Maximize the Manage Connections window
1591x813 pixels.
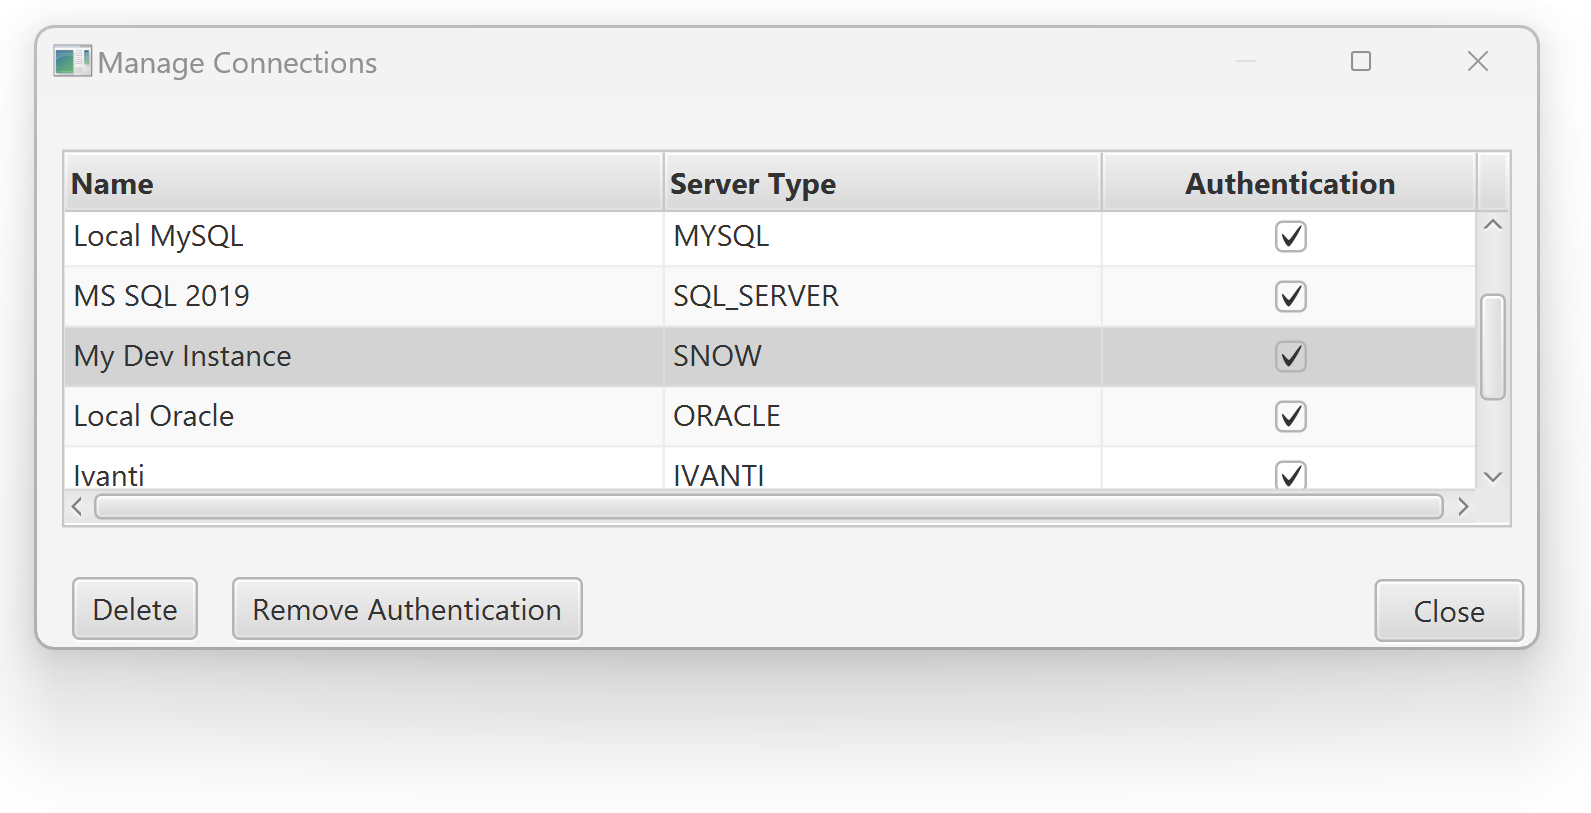(x=1361, y=61)
